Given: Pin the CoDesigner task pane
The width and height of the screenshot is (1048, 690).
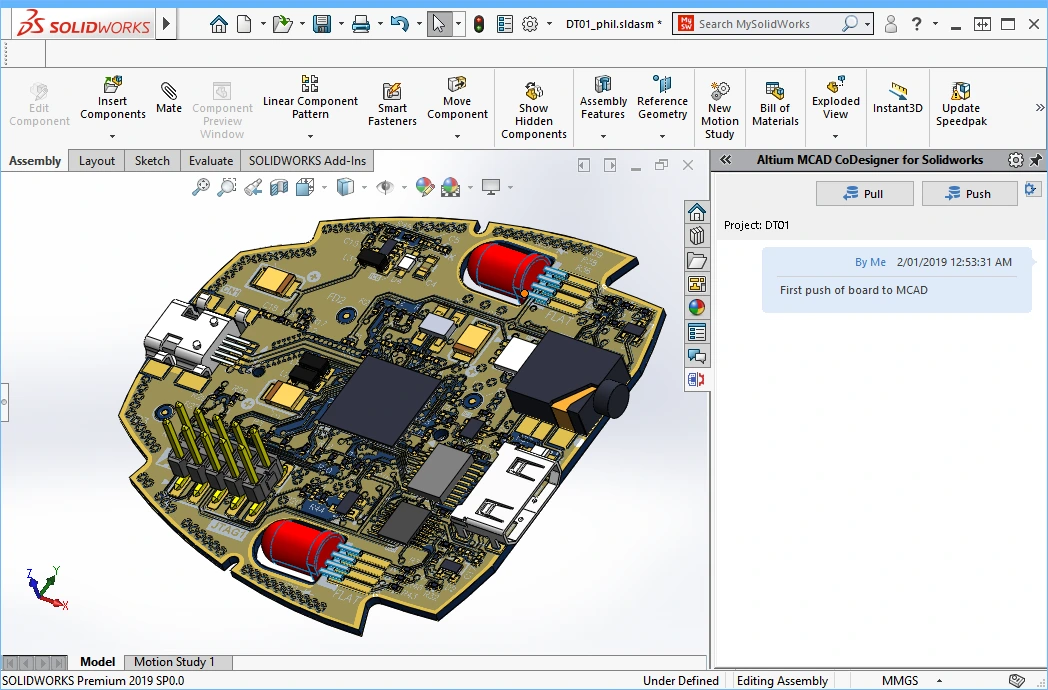Looking at the screenshot, I should tap(1036, 160).
